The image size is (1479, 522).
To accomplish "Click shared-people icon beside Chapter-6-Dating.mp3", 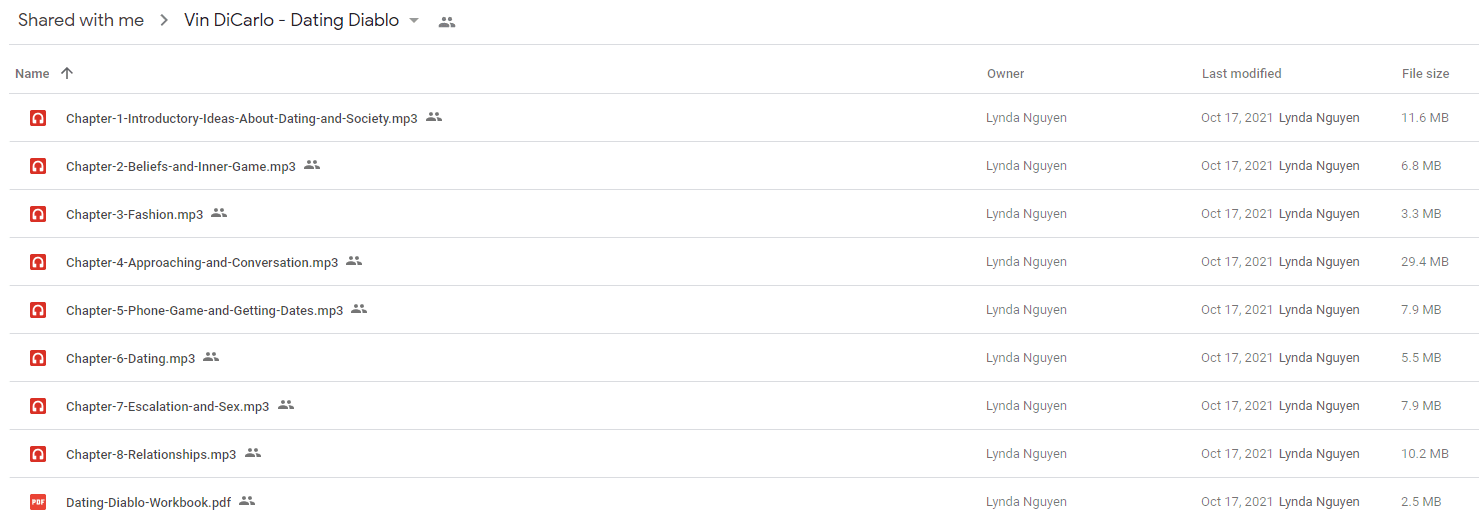I will point(211,357).
